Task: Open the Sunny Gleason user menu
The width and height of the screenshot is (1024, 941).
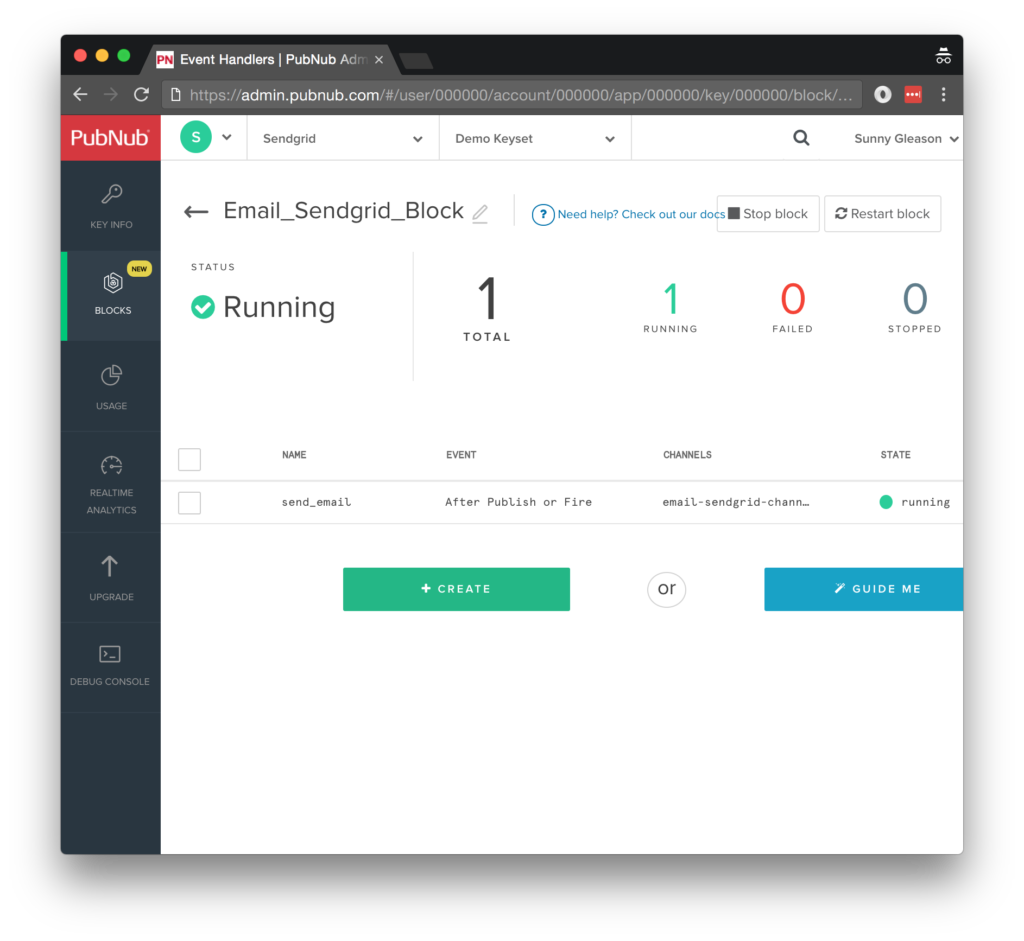Action: (x=906, y=139)
